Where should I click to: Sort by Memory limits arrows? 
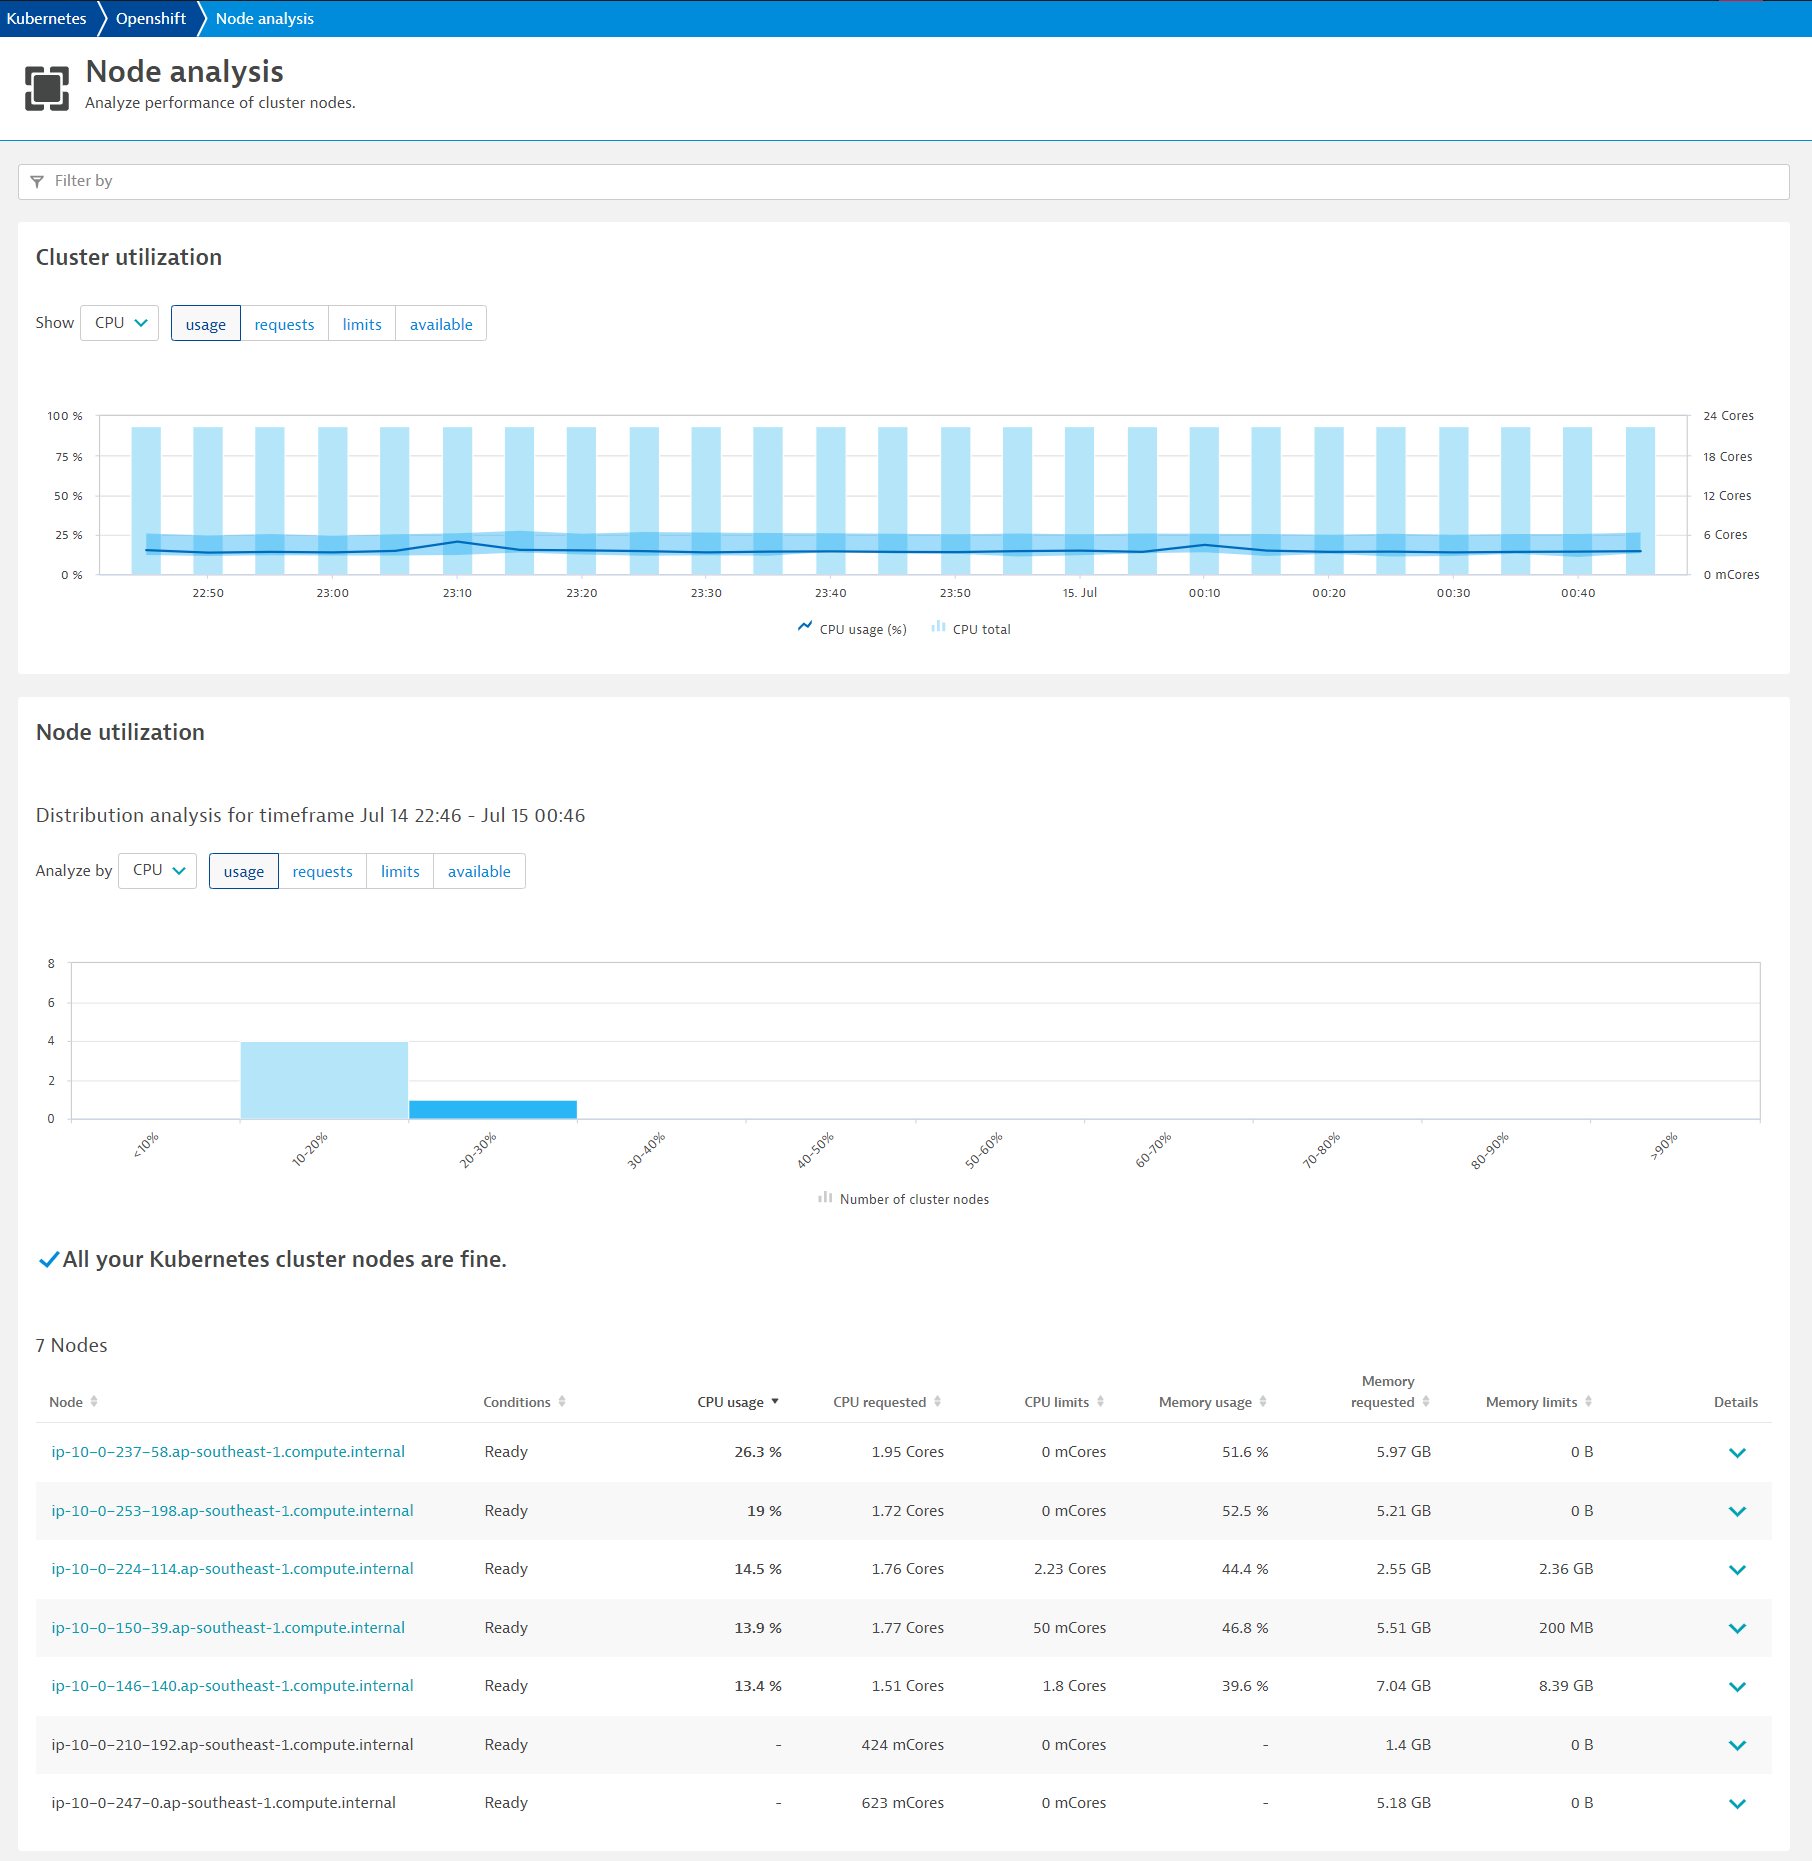[x=1588, y=1401]
